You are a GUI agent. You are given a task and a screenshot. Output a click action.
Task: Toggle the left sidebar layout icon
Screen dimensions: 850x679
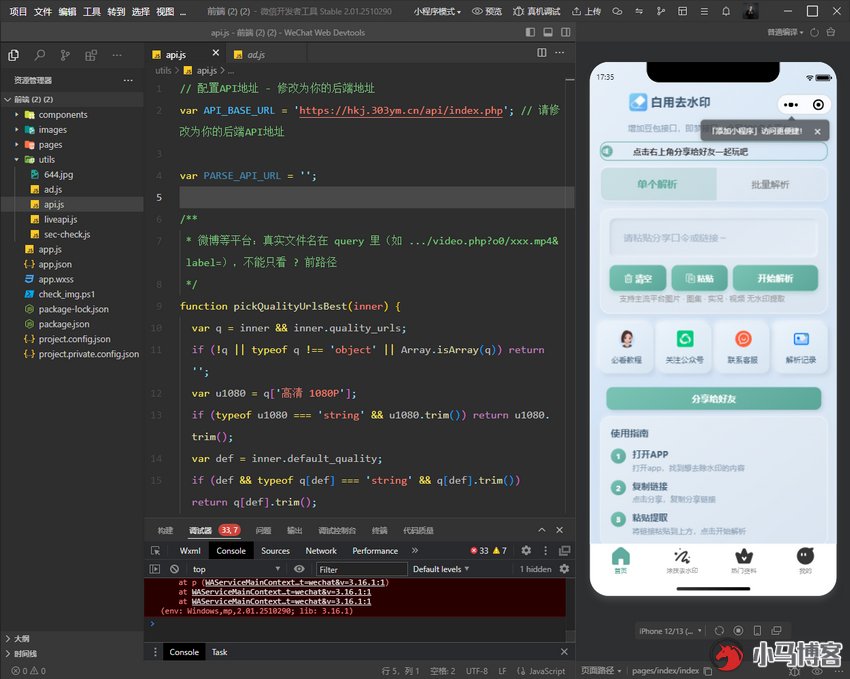tap(530, 33)
